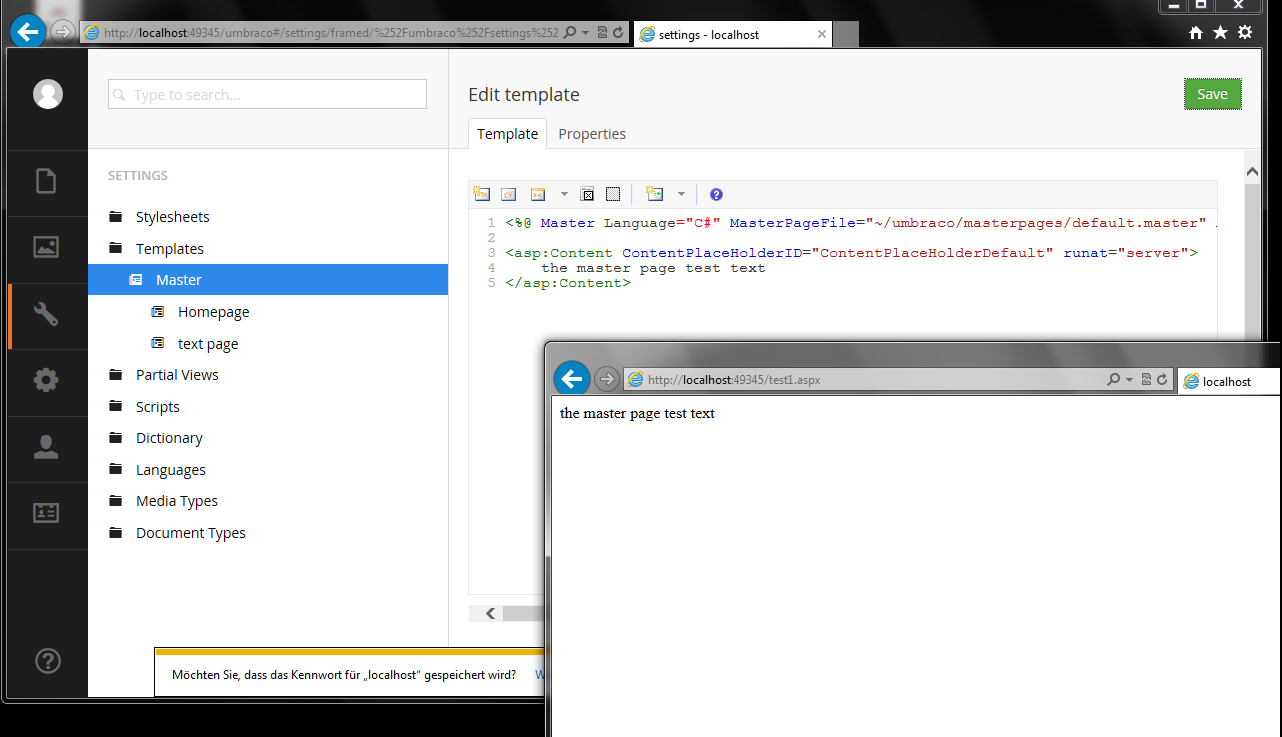1282x737 pixels.
Task: Open template editor help icon
Action: 716,195
